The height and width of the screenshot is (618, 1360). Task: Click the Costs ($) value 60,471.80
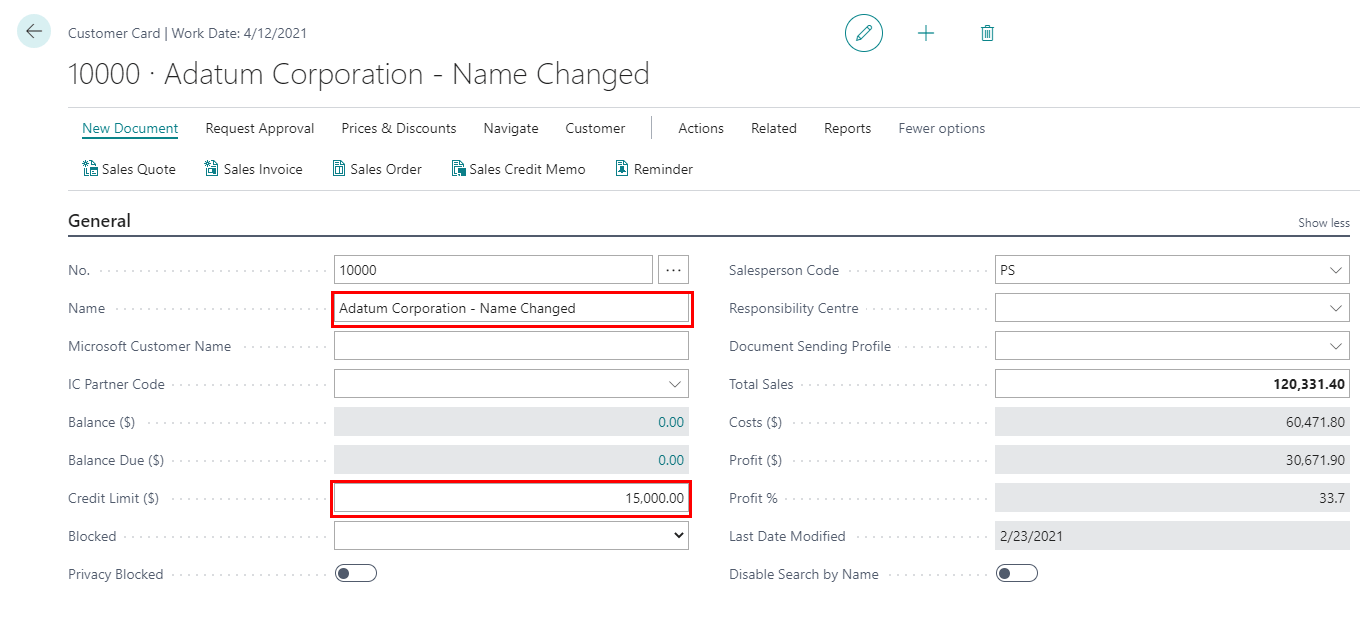pos(1315,422)
